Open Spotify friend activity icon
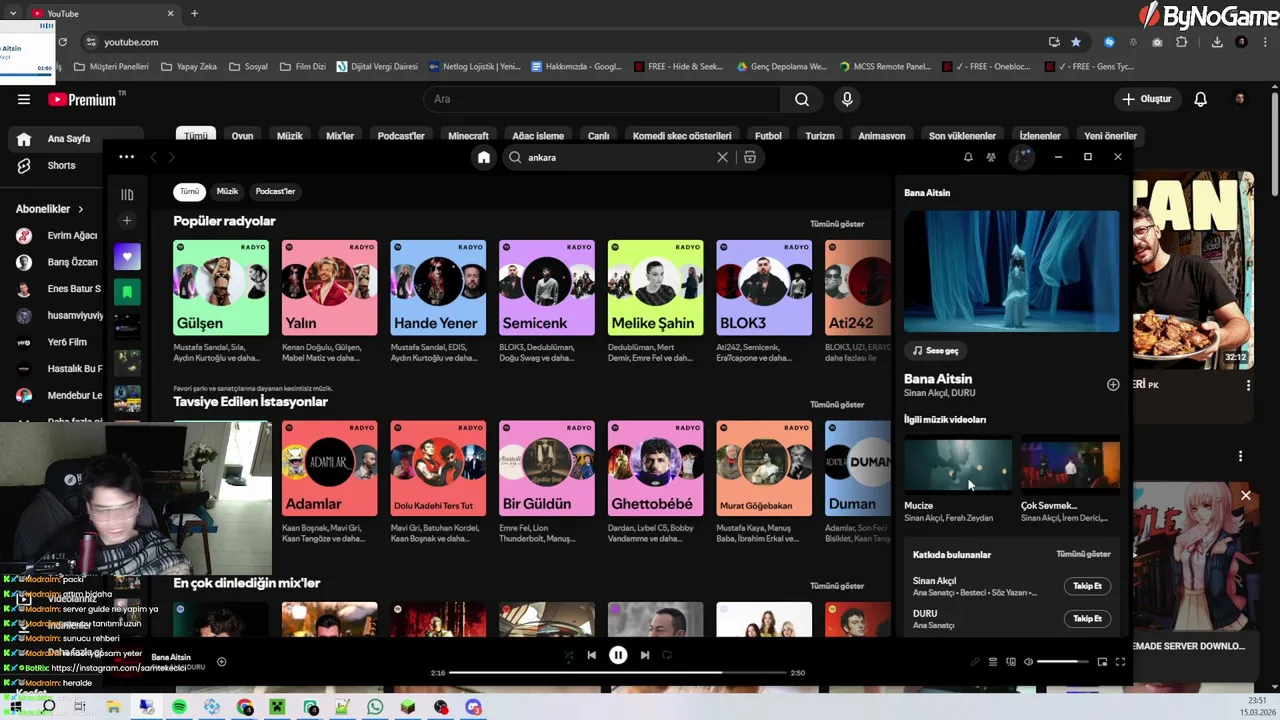 tap(991, 157)
